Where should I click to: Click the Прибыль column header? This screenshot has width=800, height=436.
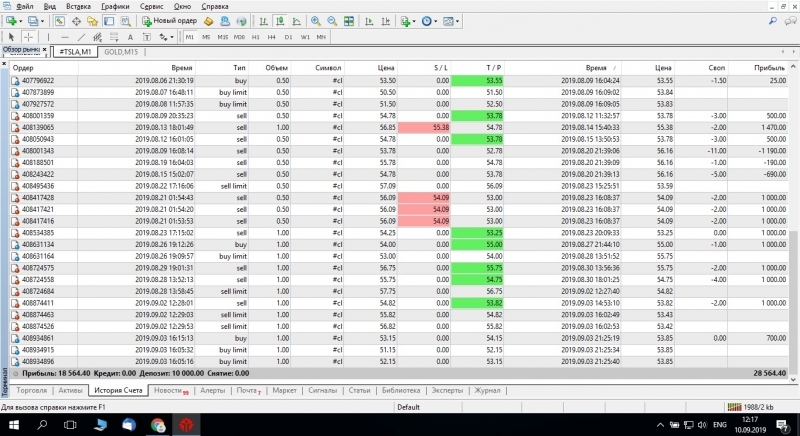(770, 67)
